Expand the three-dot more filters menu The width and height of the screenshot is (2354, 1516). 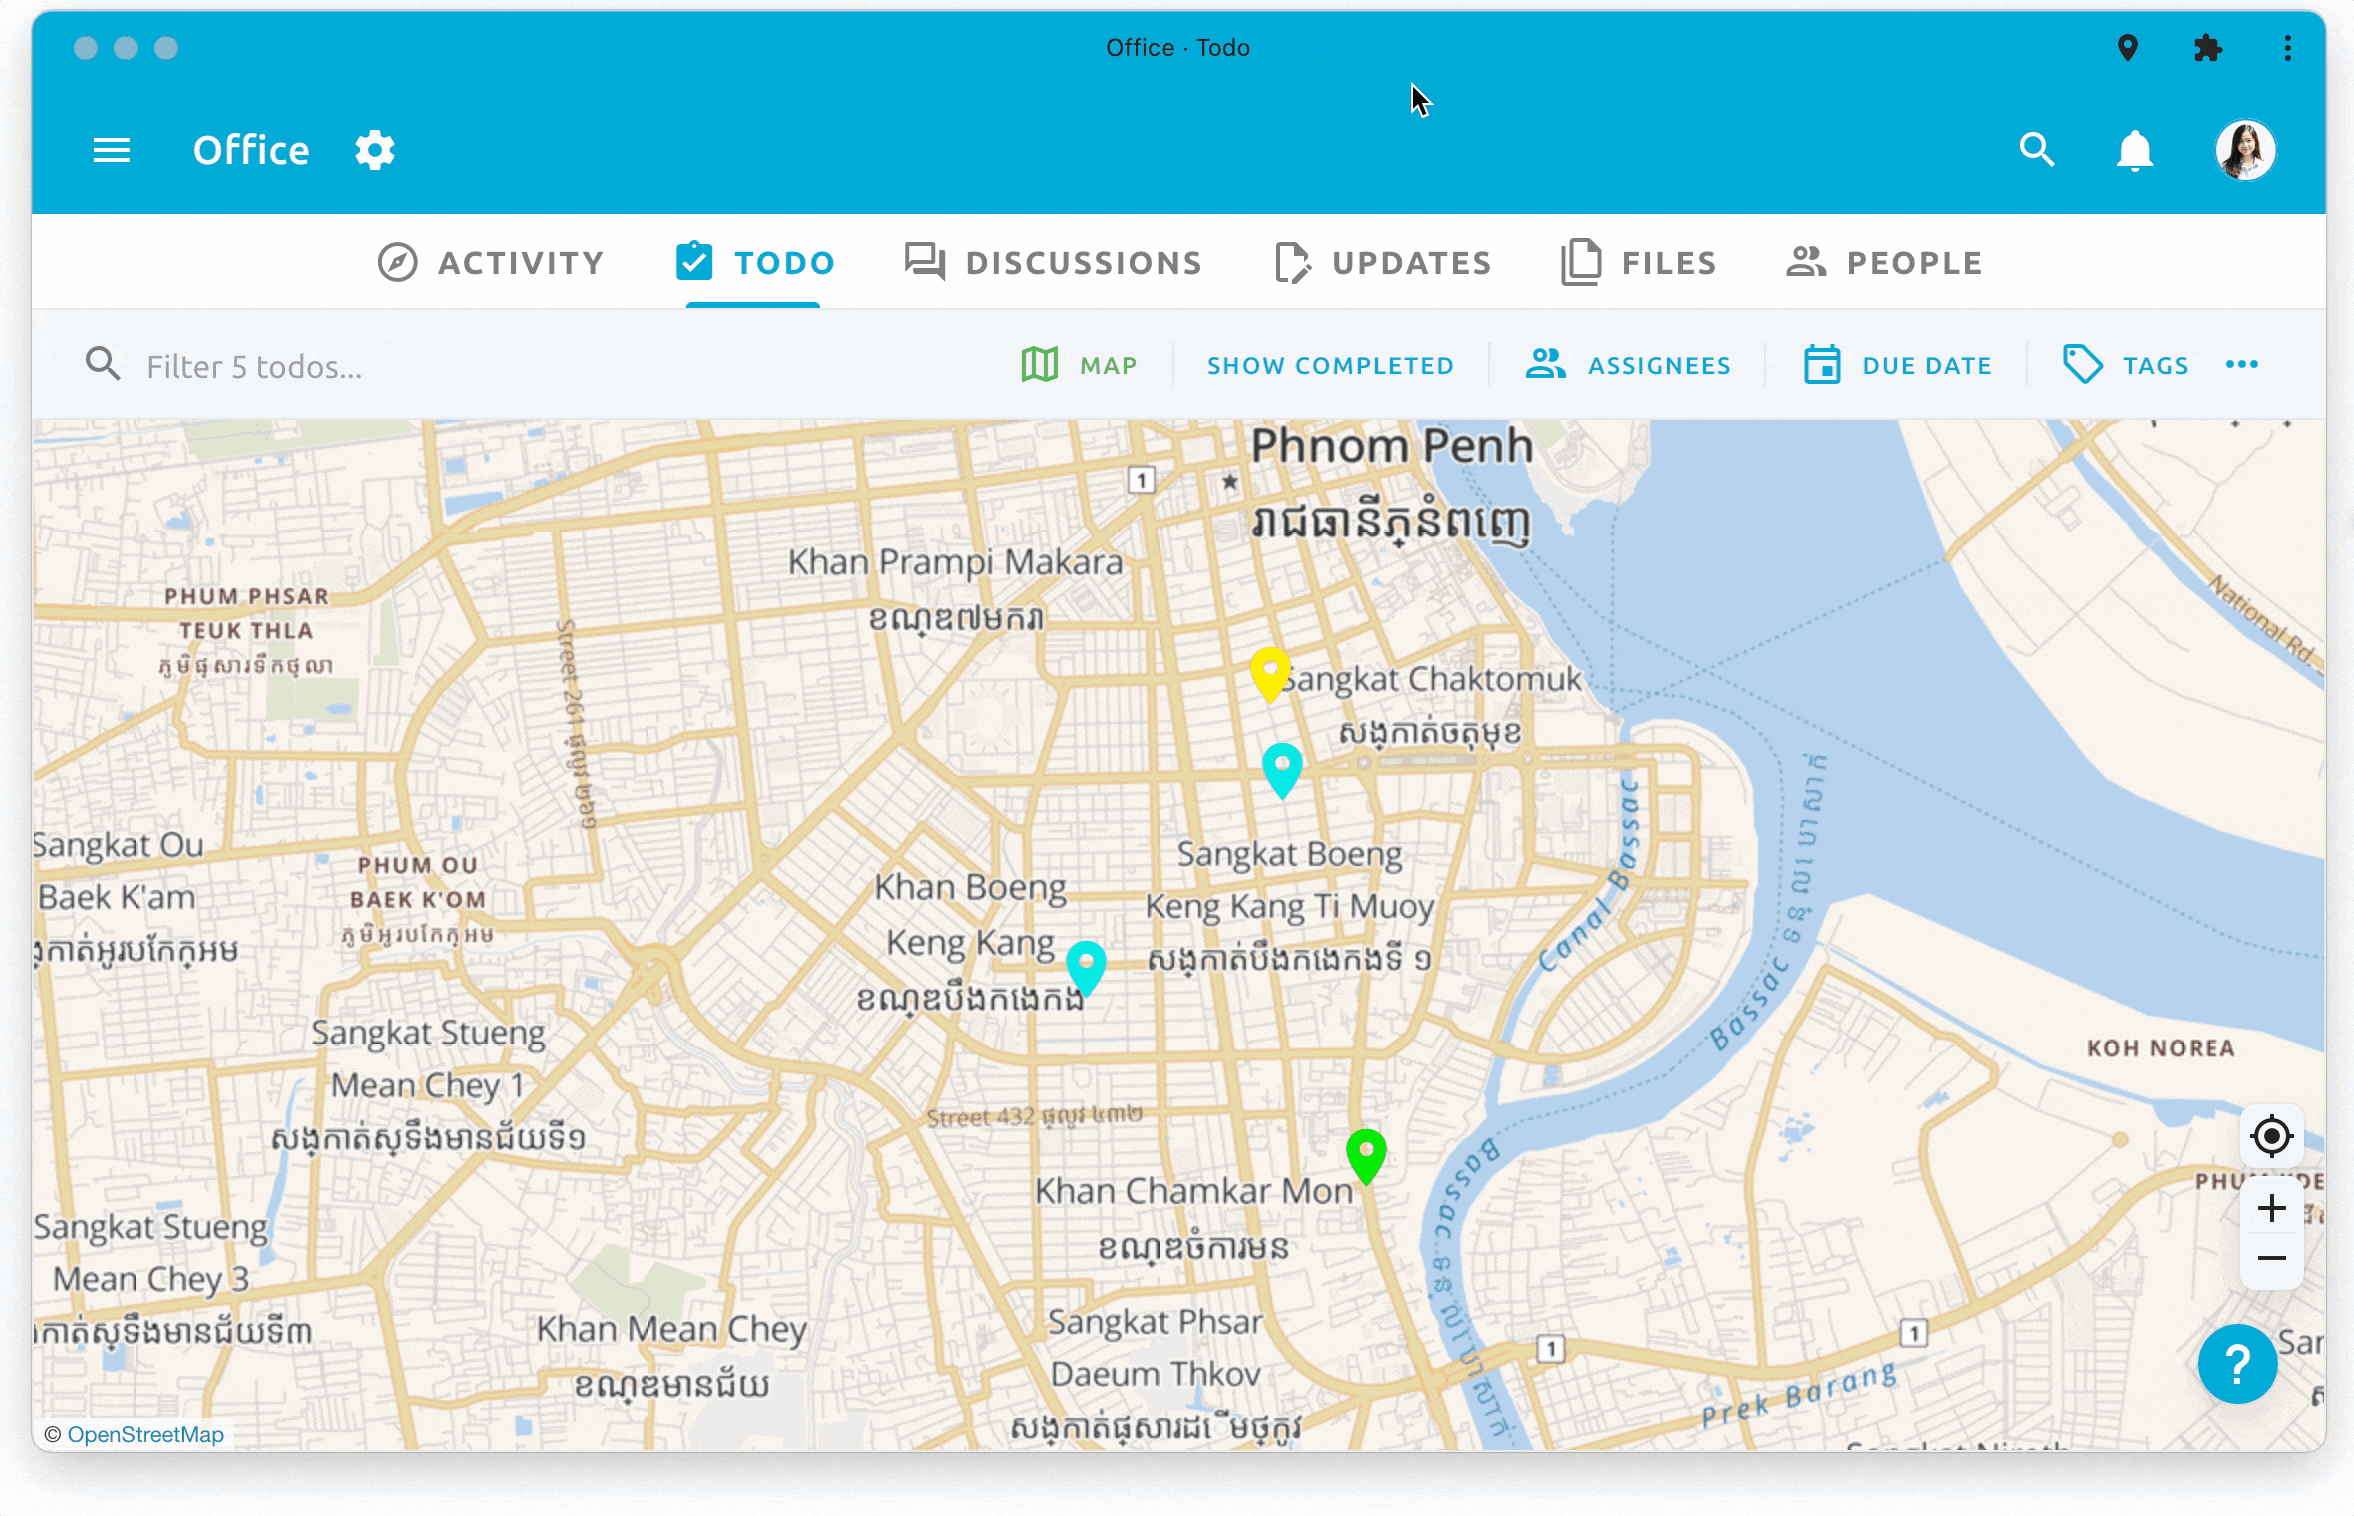[x=2241, y=364]
